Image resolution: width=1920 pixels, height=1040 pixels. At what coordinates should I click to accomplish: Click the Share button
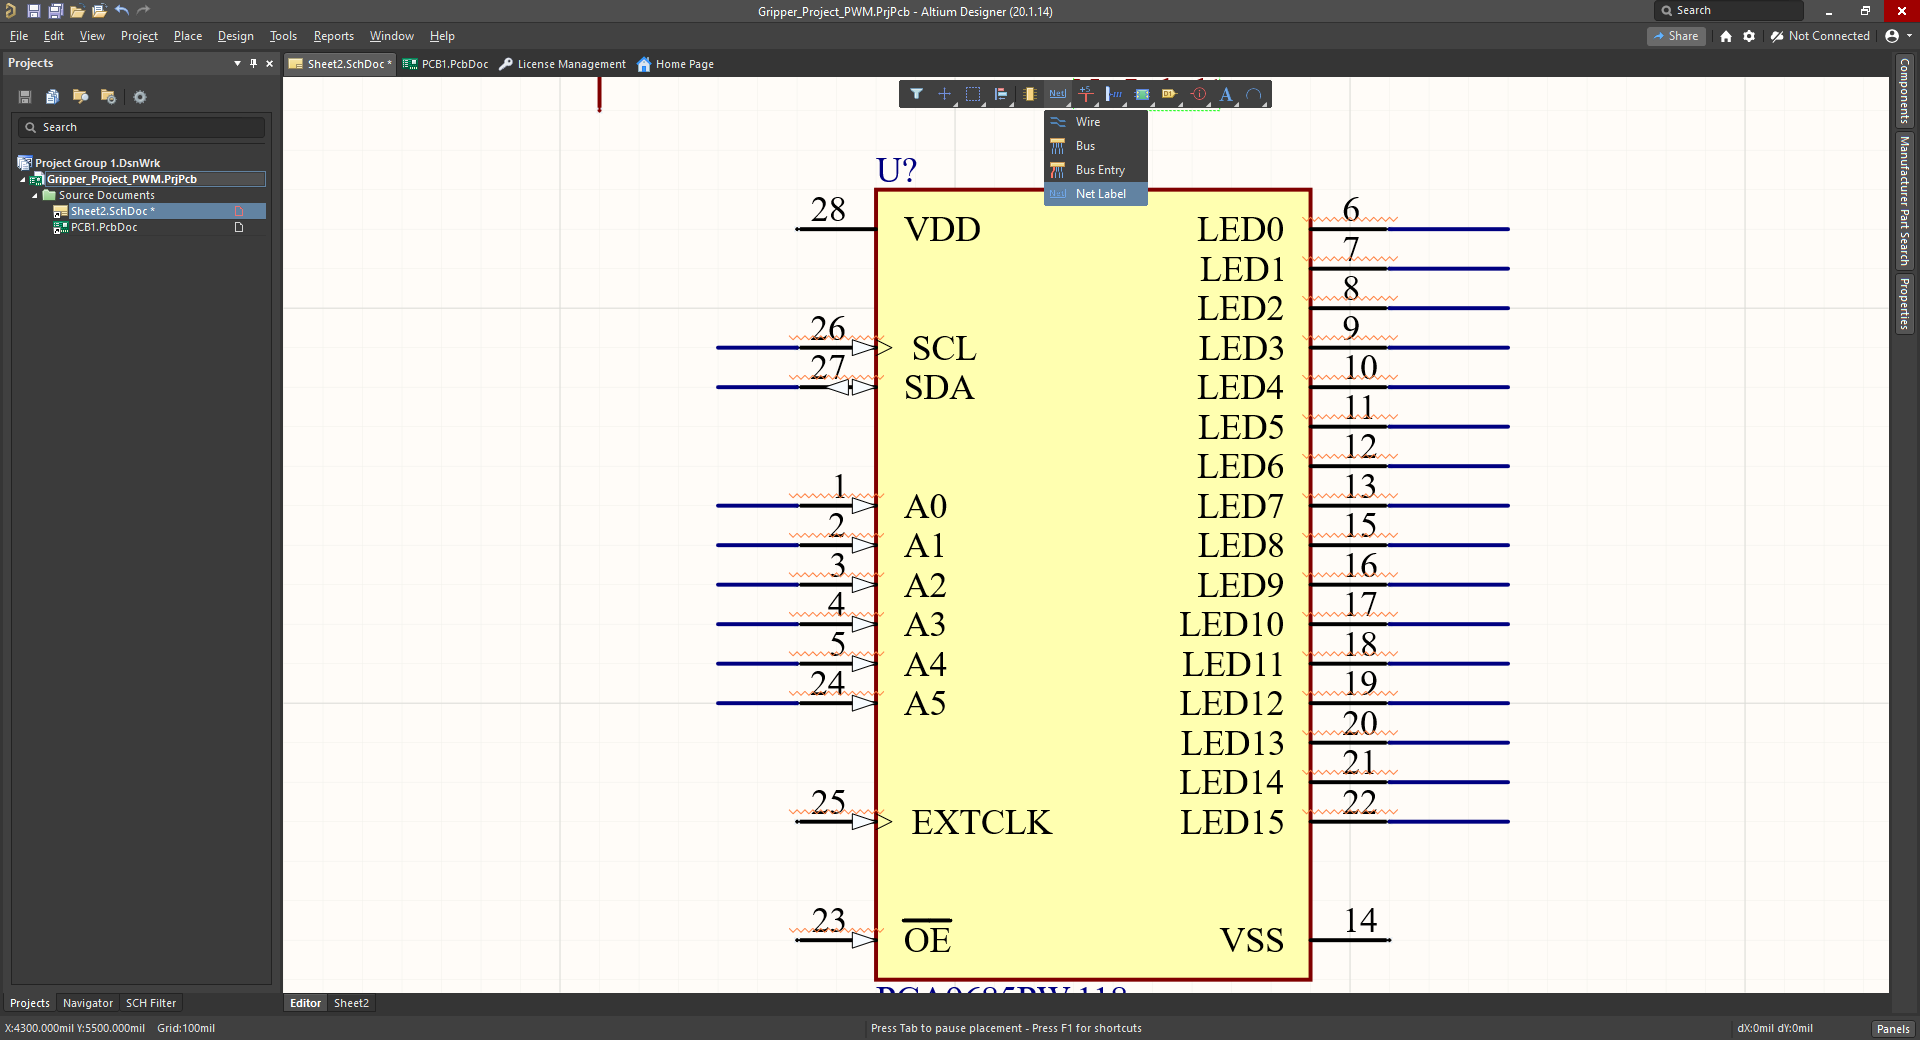click(x=1676, y=36)
